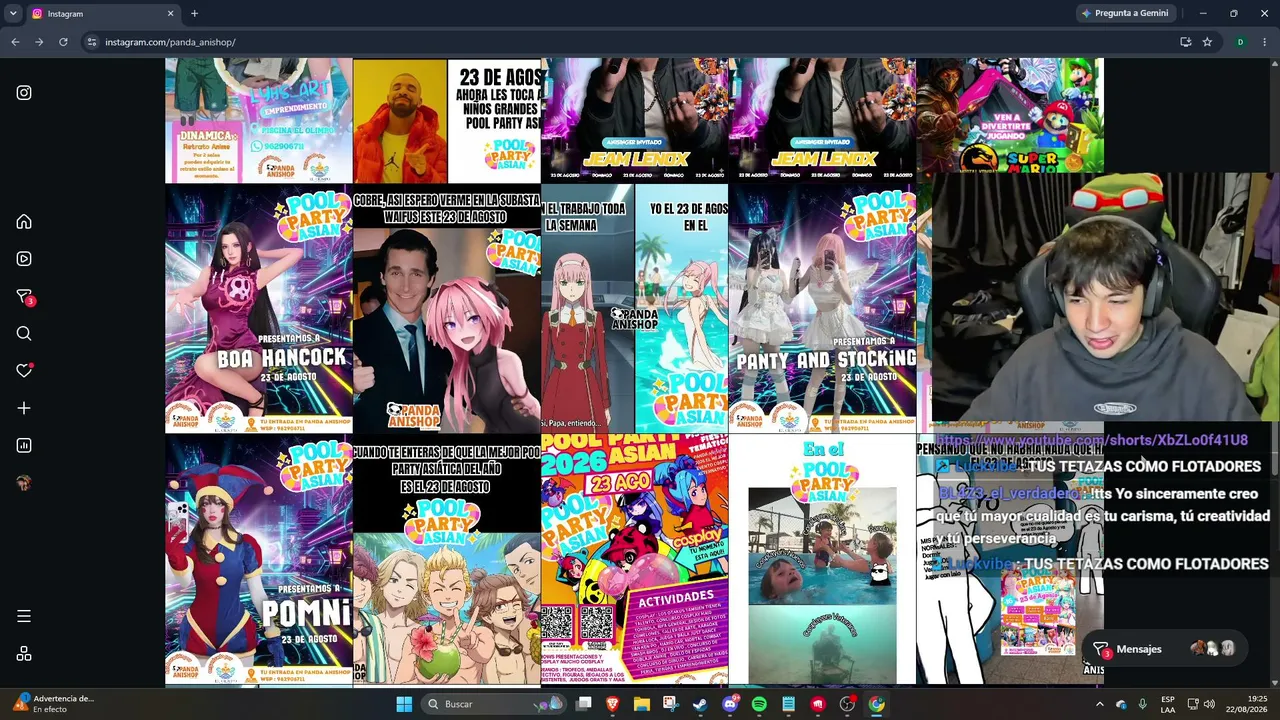
Task: Open the 'Advertencia de...' taskbar widget
Action: [54, 704]
